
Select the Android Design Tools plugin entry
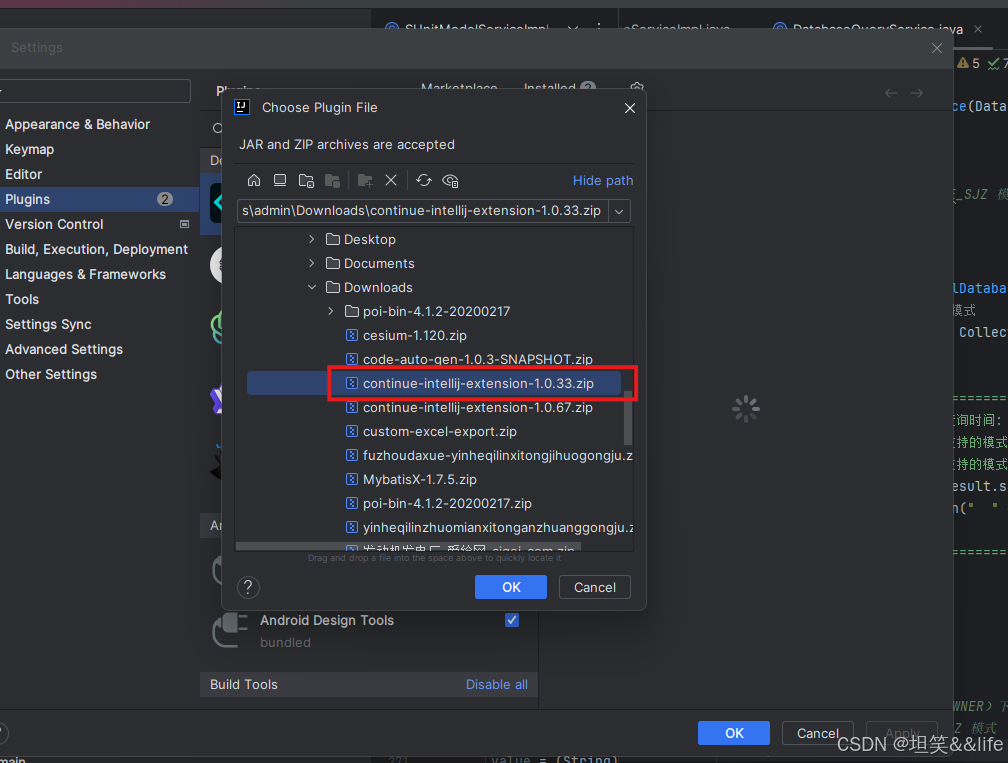click(x=368, y=631)
